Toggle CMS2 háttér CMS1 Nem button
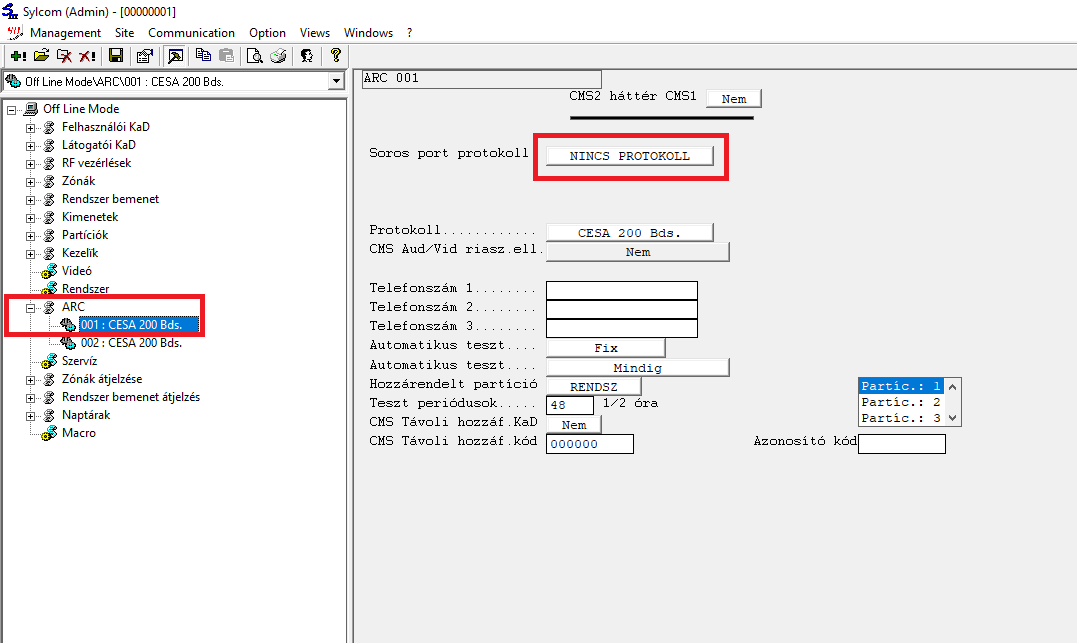This screenshot has height=643, width=1077. coord(733,99)
